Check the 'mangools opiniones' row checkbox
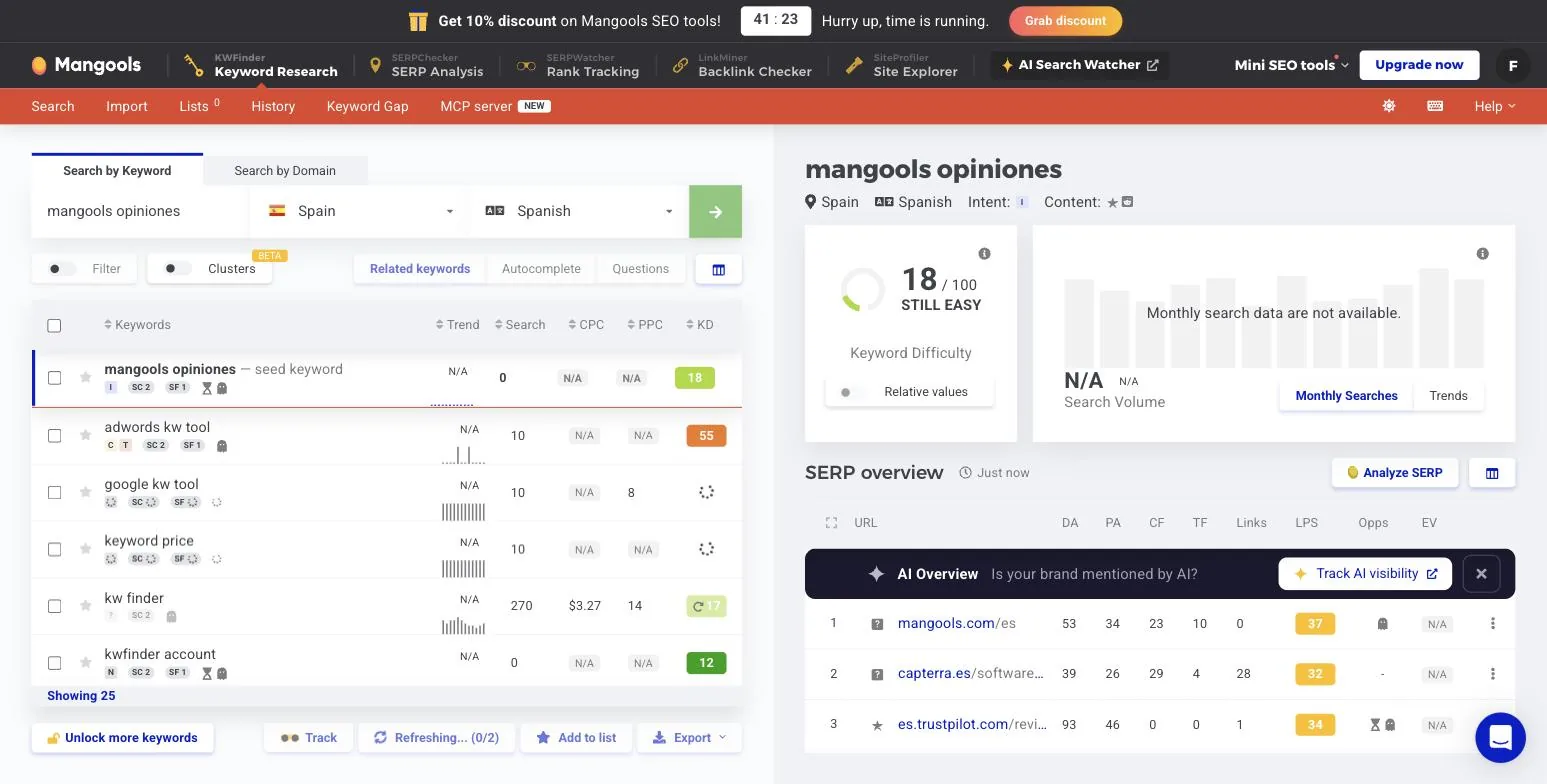 click(x=54, y=378)
